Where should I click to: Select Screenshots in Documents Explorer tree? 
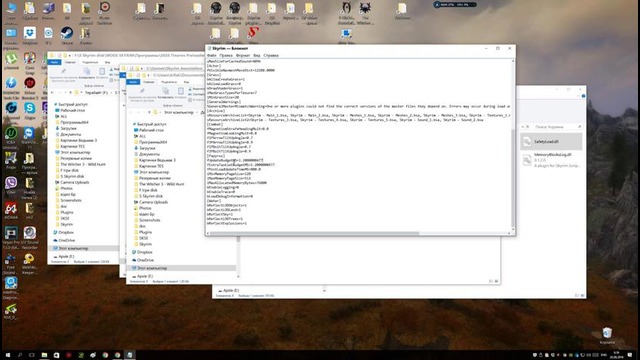[149, 220]
